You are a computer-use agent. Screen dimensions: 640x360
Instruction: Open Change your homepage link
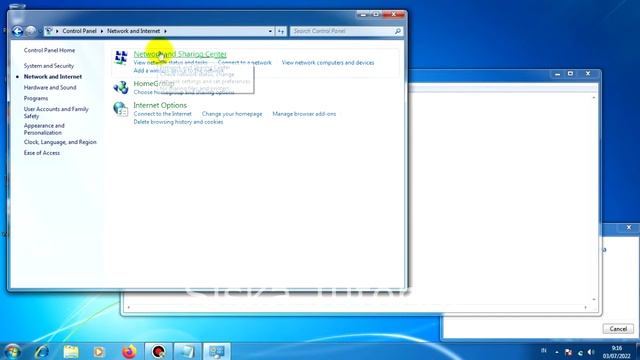232,114
